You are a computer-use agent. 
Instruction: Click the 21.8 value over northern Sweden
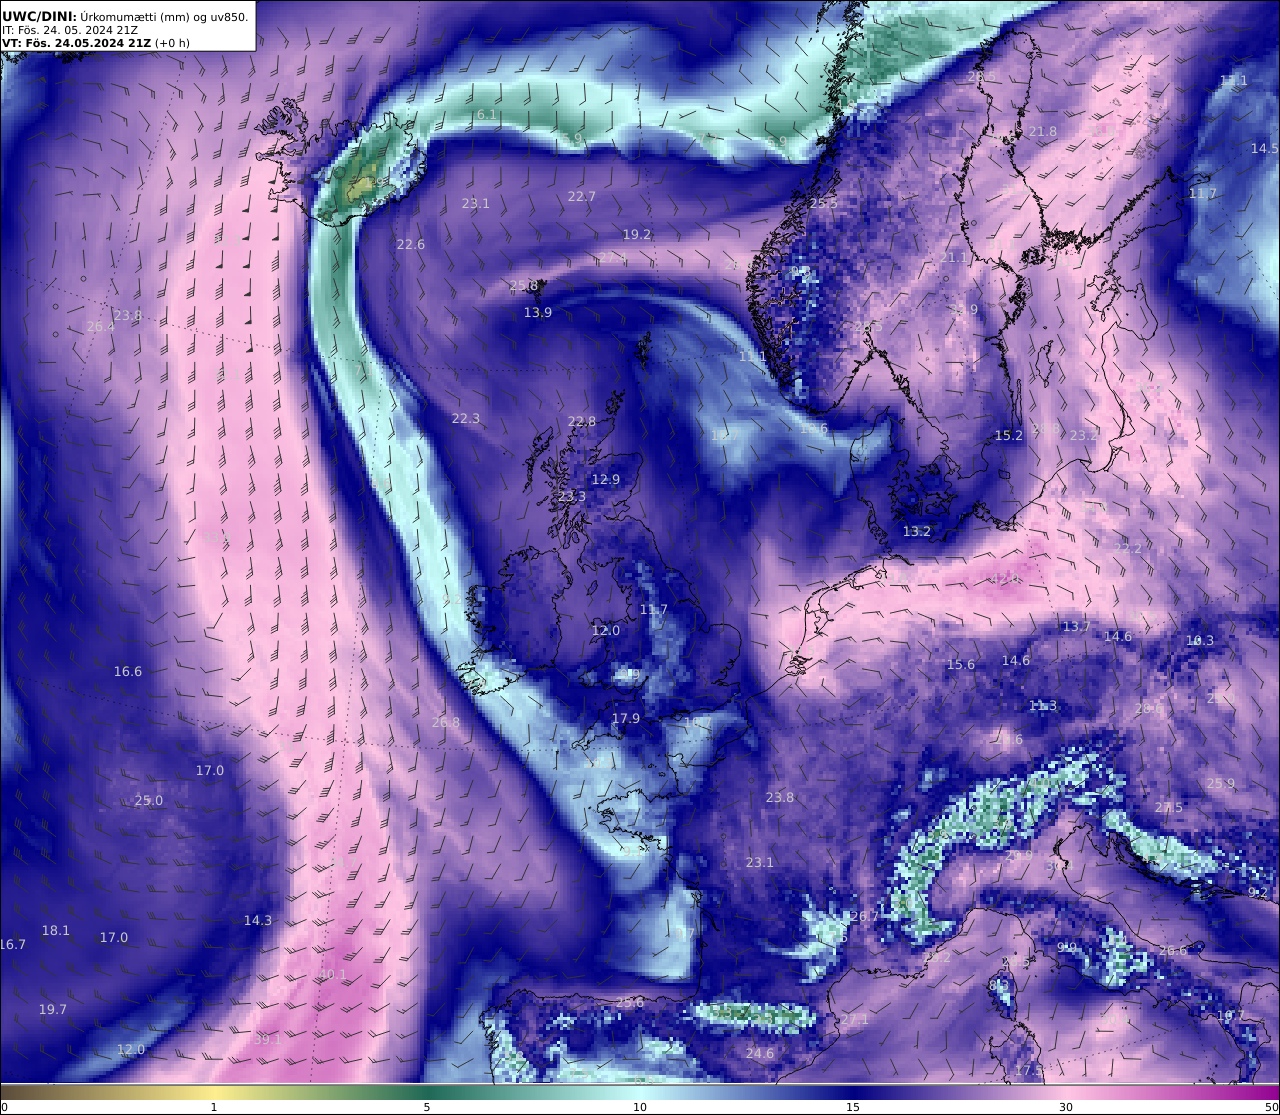point(1042,132)
